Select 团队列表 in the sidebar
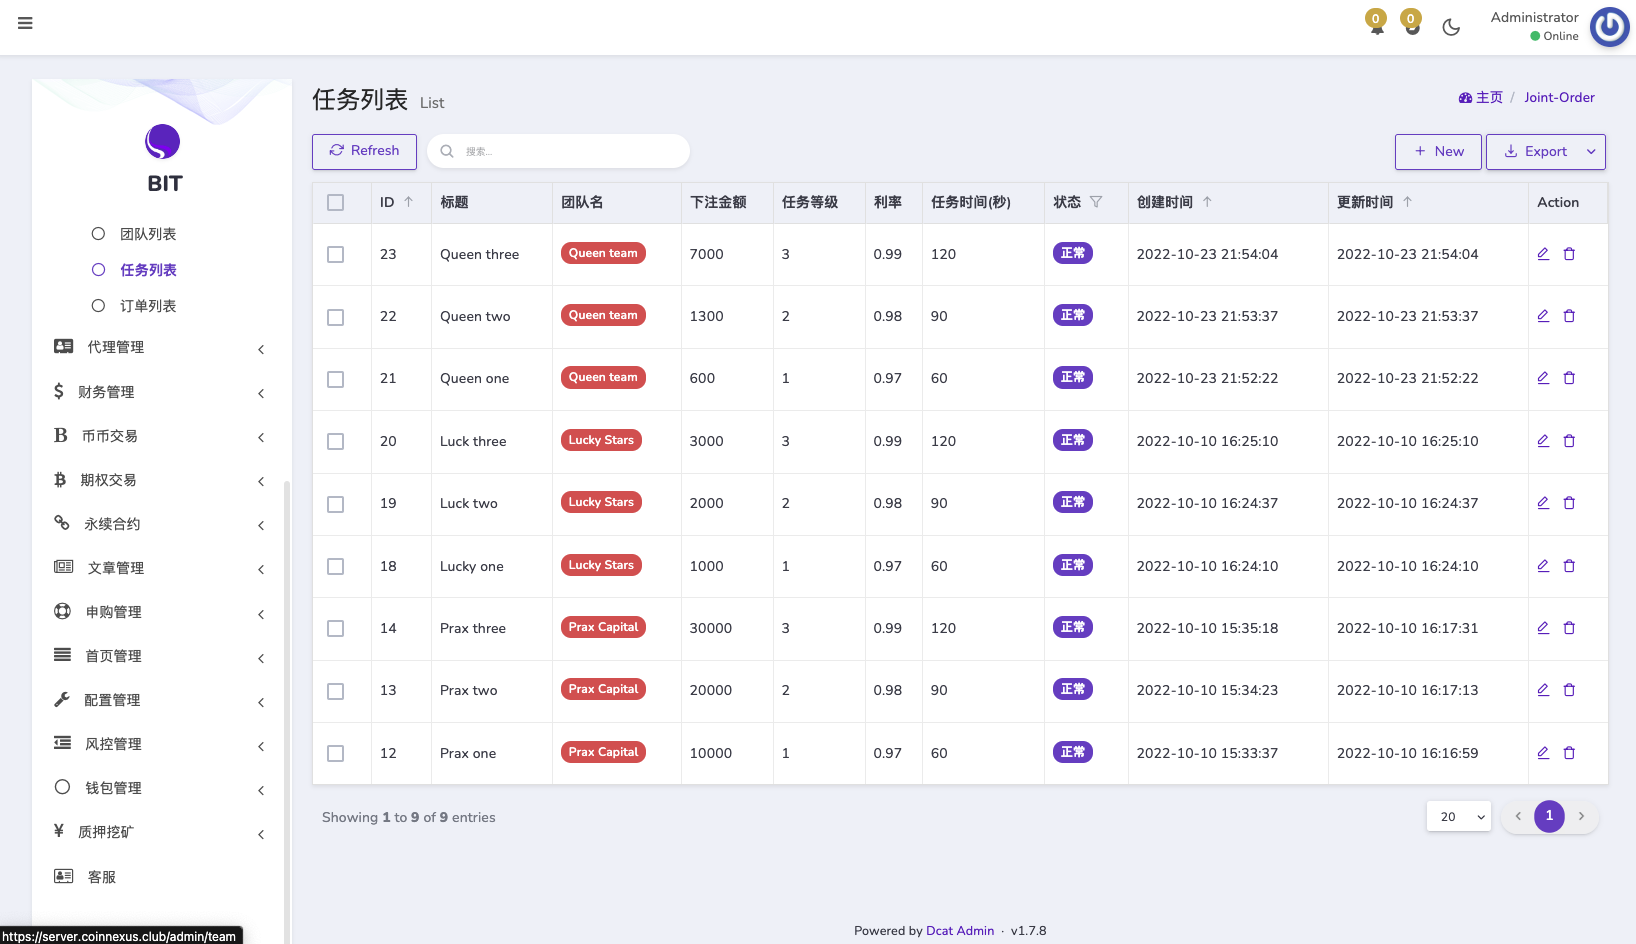 [x=148, y=234]
